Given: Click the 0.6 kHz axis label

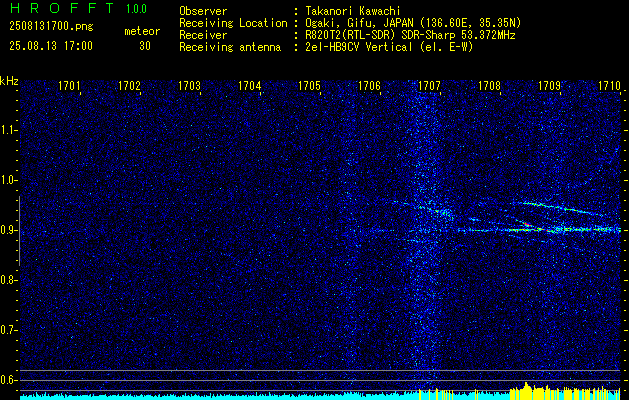Looking at the screenshot, I should (7, 380).
